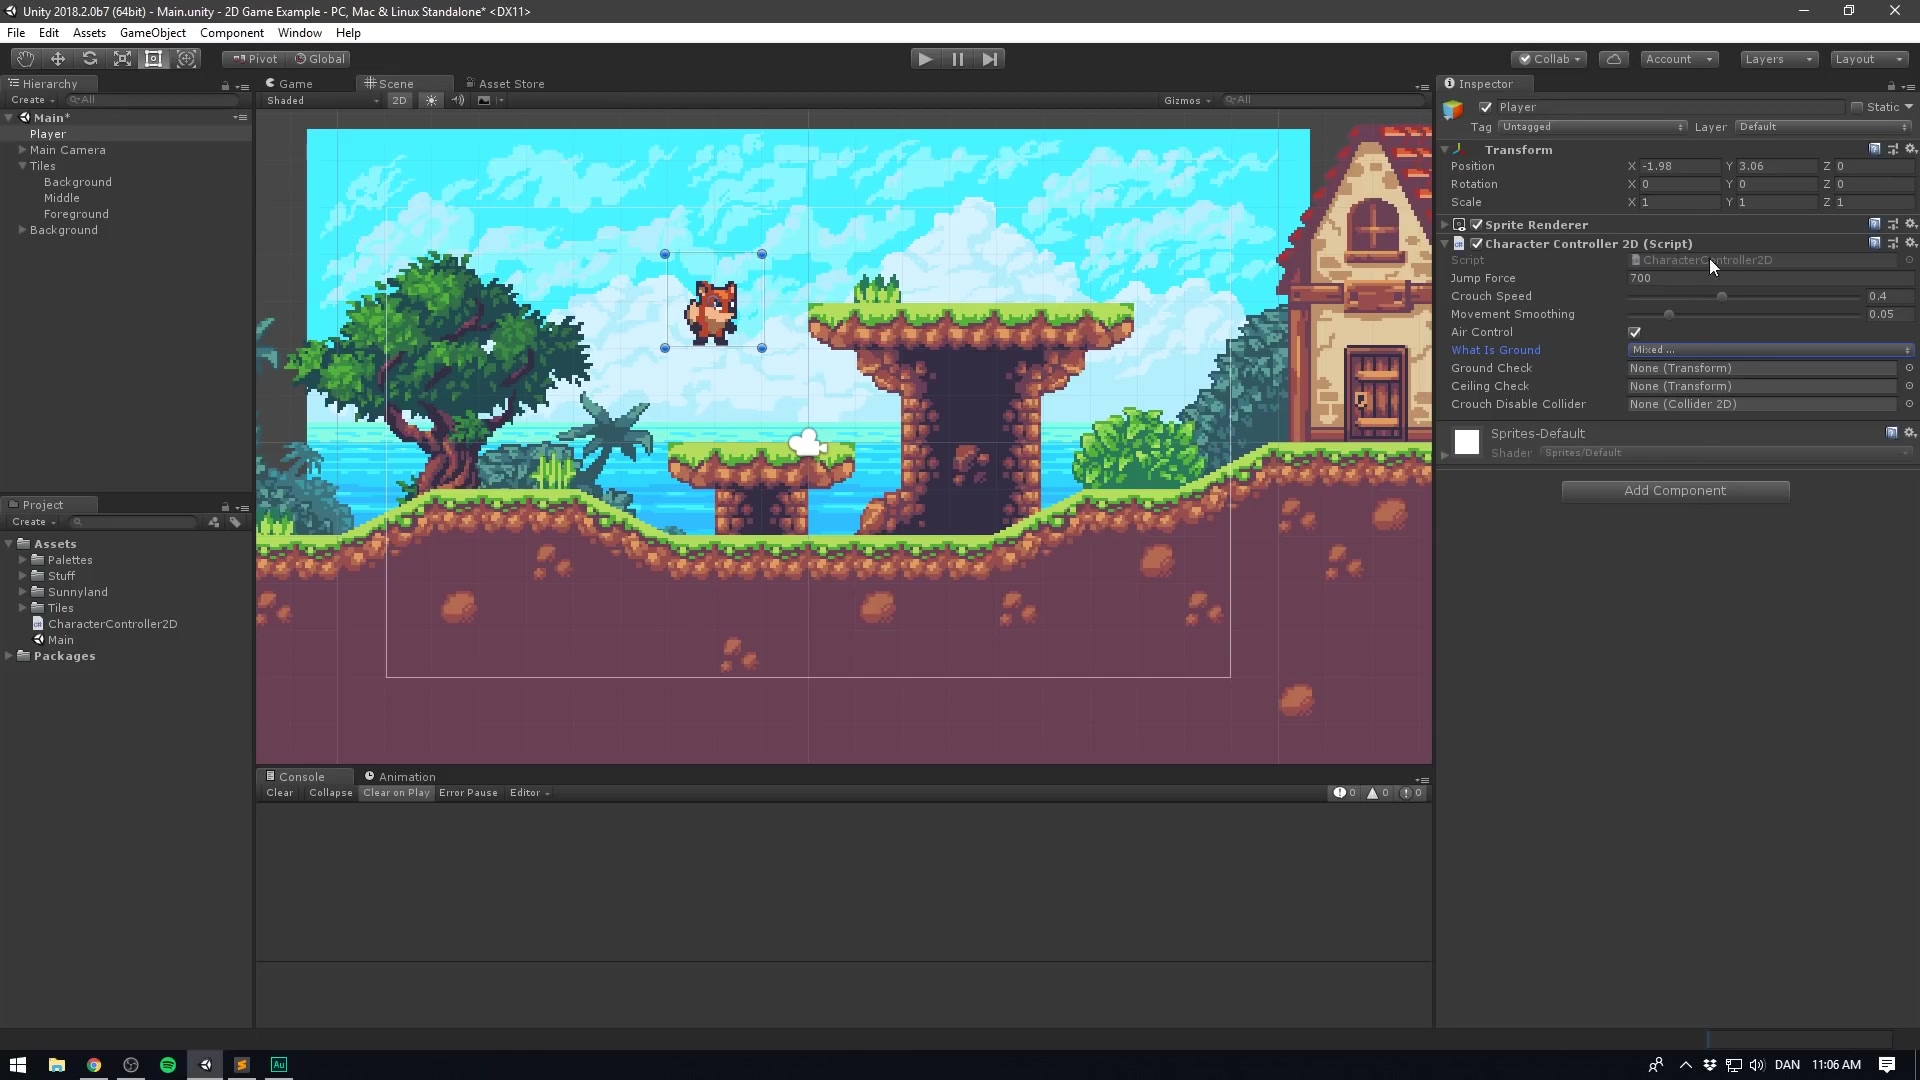Image resolution: width=1920 pixels, height=1080 pixels.
Task: Select the Step forward playback icon
Action: tap(989, 58)
